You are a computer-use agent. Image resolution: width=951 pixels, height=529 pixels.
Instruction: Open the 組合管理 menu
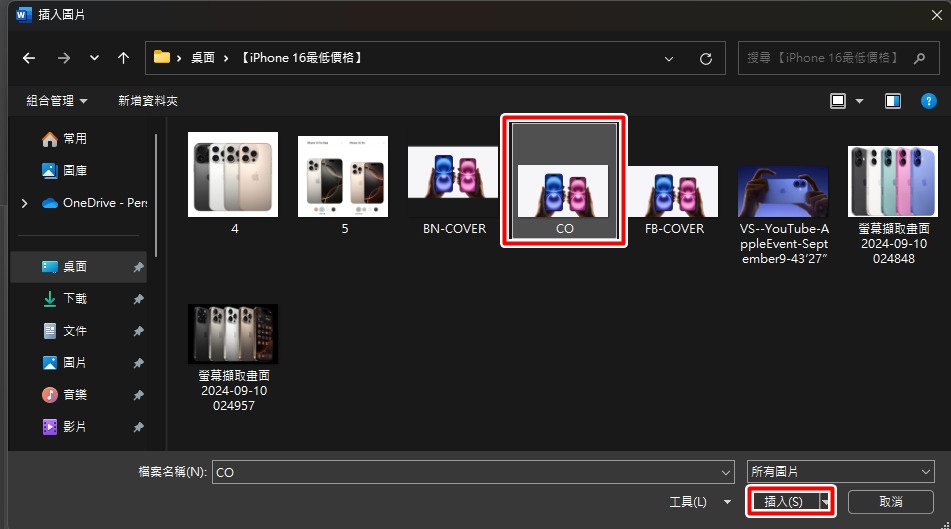[56, 101]
